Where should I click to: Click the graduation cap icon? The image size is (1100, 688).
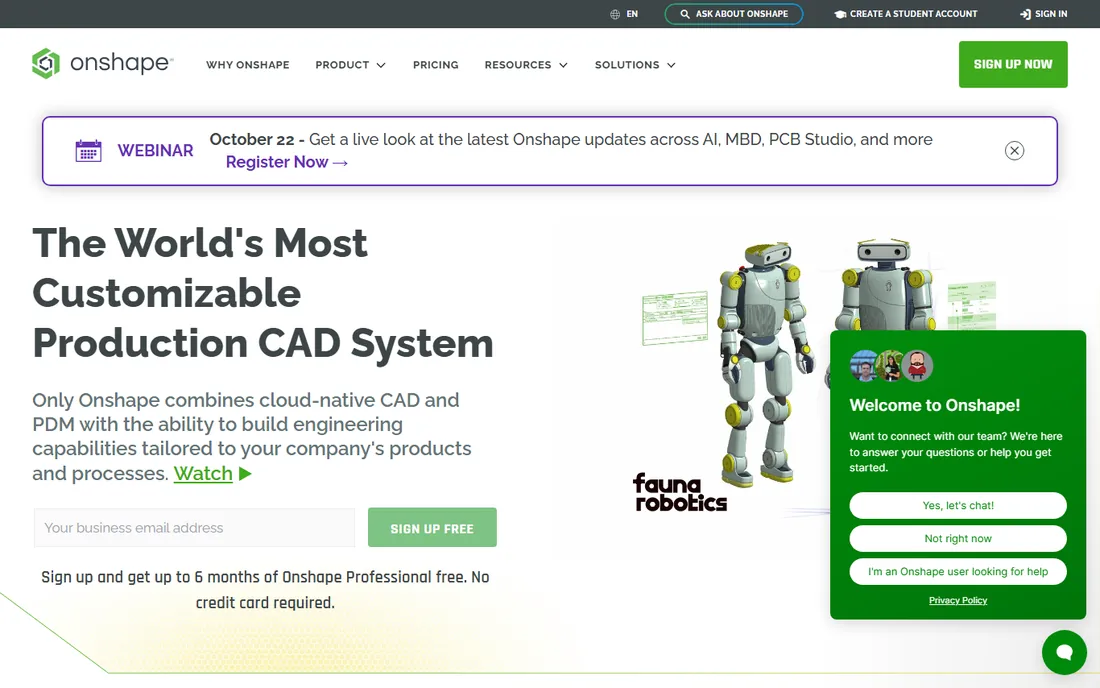pos(840,14)
